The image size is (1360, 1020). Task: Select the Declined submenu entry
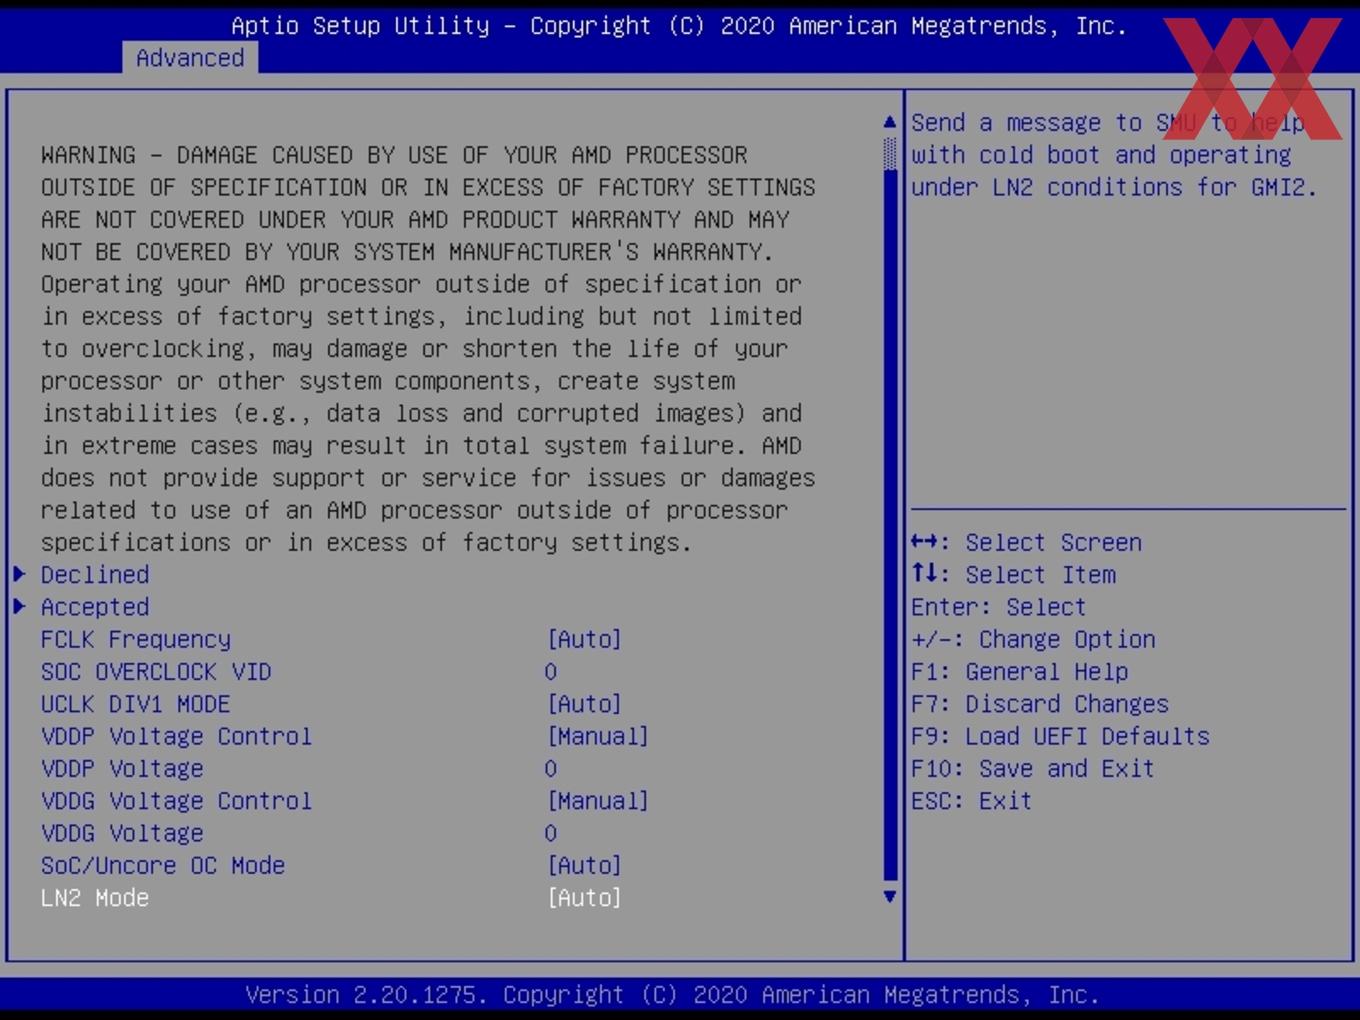coord(95,575)
